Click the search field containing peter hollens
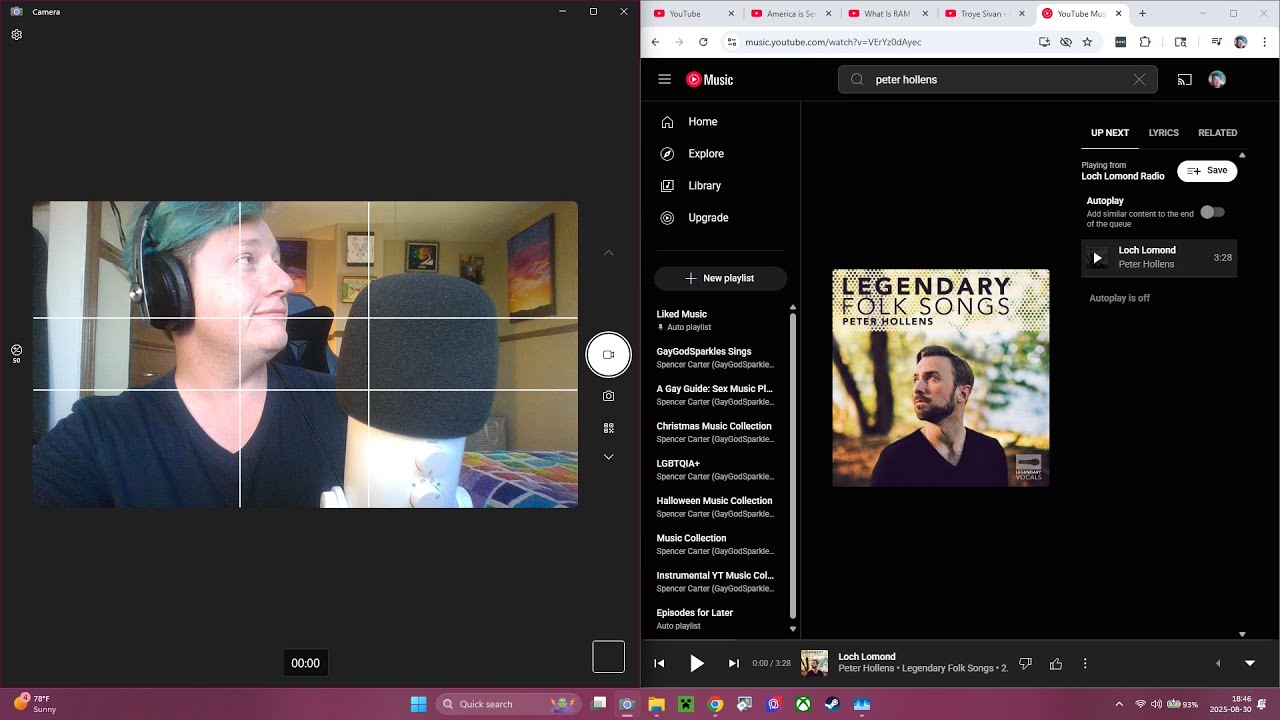Image resolution: width=1280 pixels, height=720 pixels. coord(998,80)
